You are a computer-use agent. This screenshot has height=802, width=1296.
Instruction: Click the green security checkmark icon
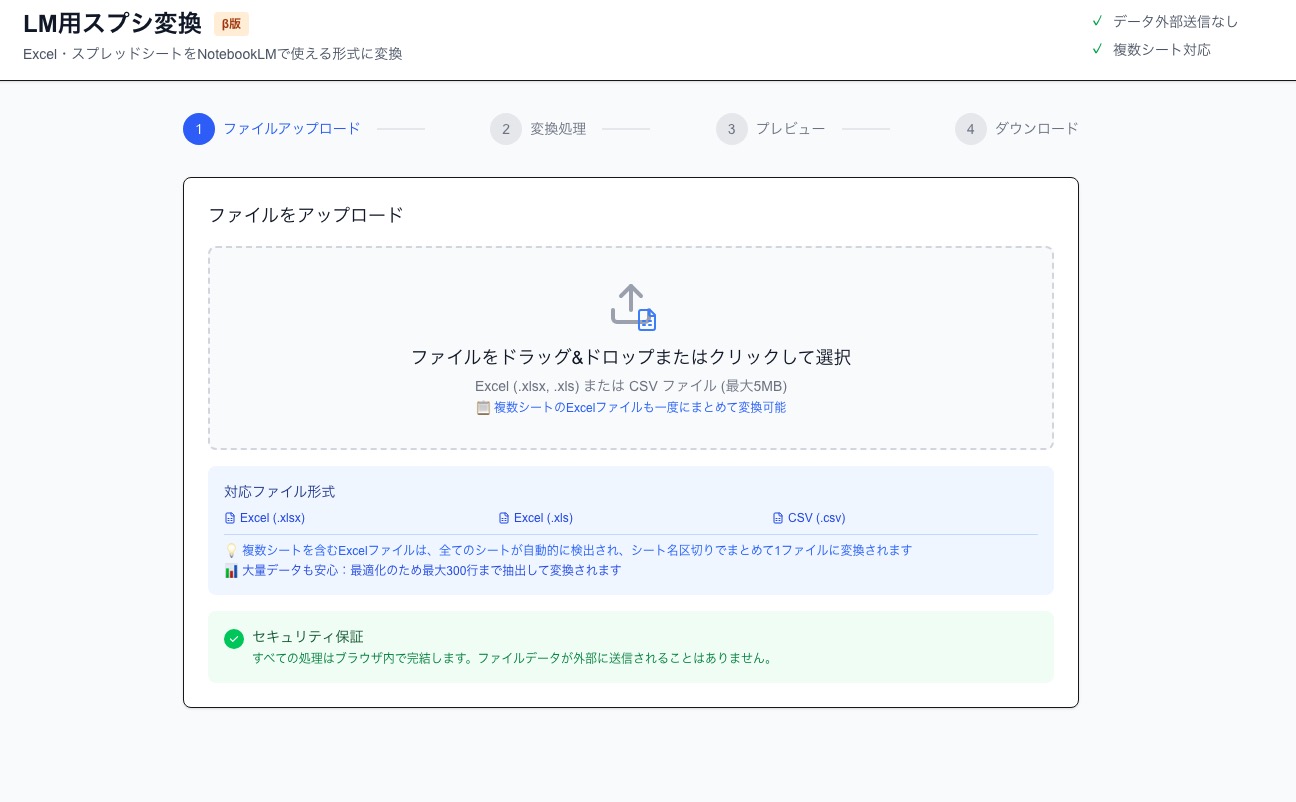[x=234, y=639]
